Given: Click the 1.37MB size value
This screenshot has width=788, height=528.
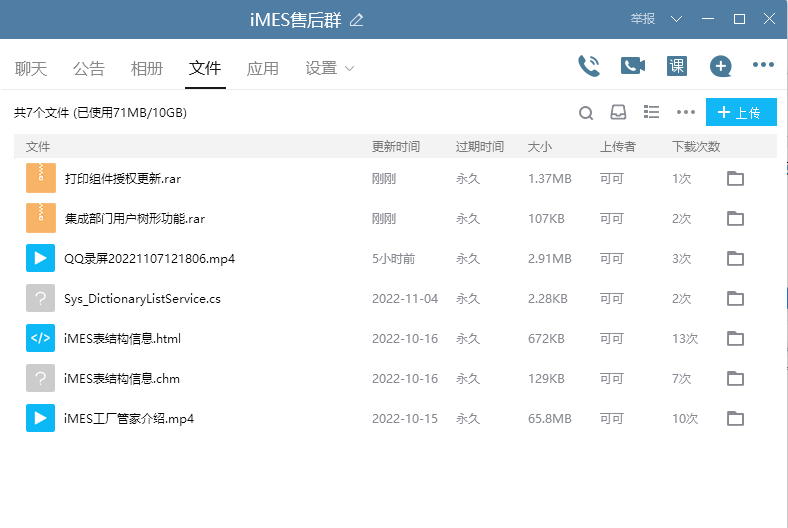Looking at the screenshot, I should point(550,178).
